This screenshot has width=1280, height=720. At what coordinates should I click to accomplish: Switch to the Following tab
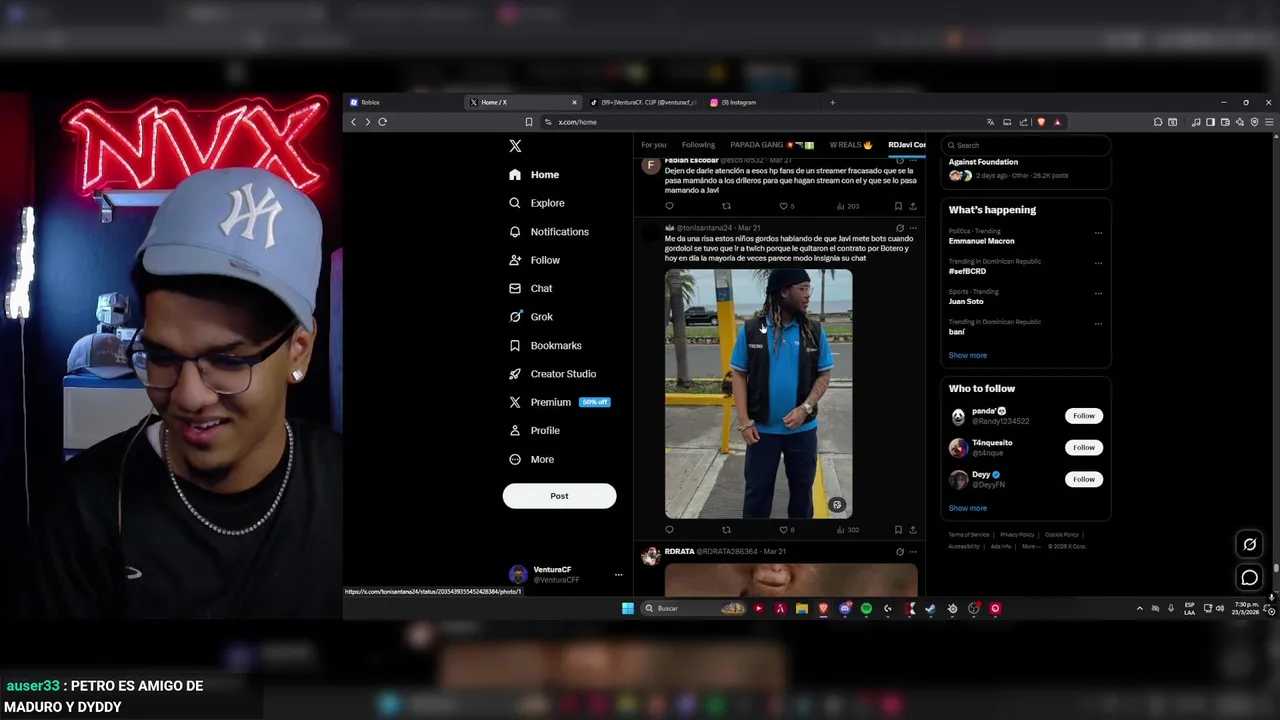pyautogui.click(x=698, y=145)
